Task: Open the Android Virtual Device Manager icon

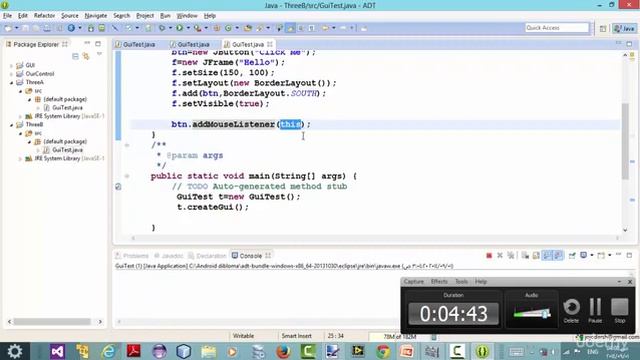Action: [102, 28]
